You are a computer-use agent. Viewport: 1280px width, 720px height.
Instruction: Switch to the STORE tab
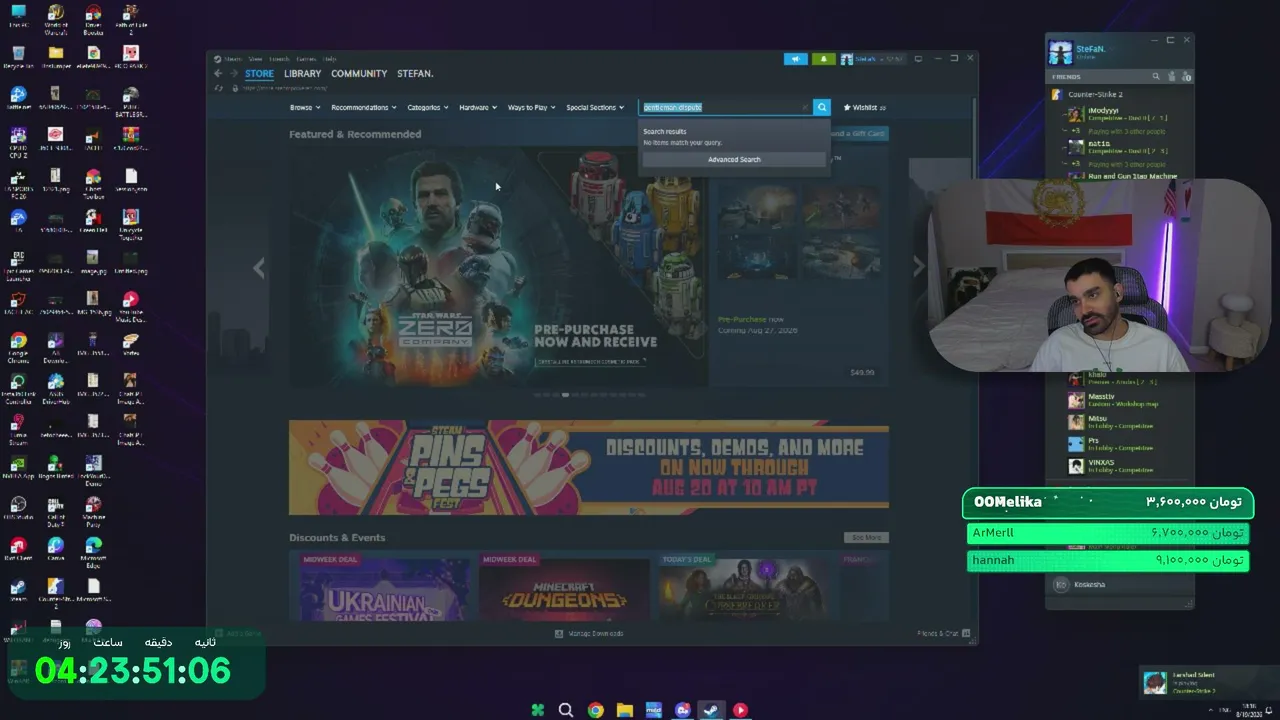[259, 74]
